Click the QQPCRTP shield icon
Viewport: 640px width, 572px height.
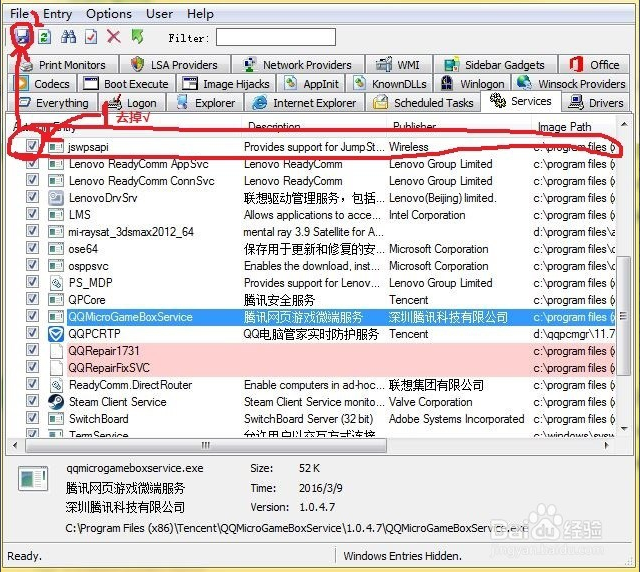tap(56, 334)
